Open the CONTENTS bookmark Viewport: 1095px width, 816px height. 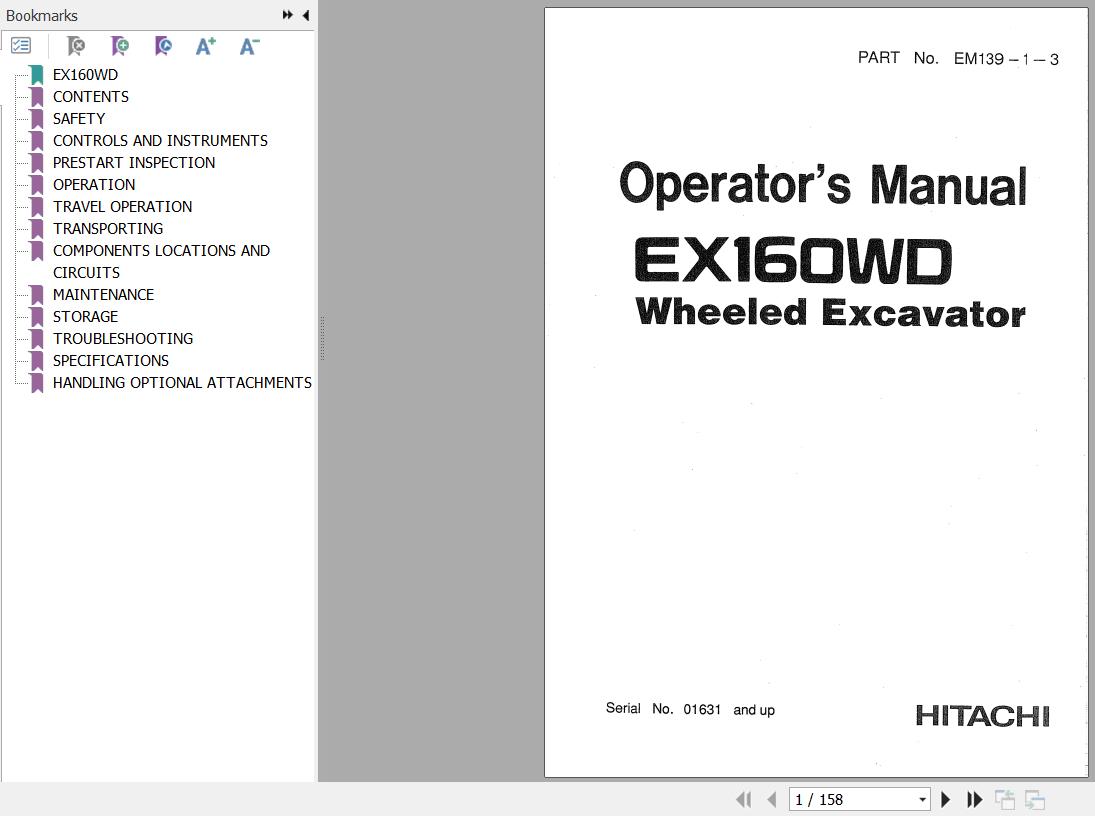coord(91,96)
